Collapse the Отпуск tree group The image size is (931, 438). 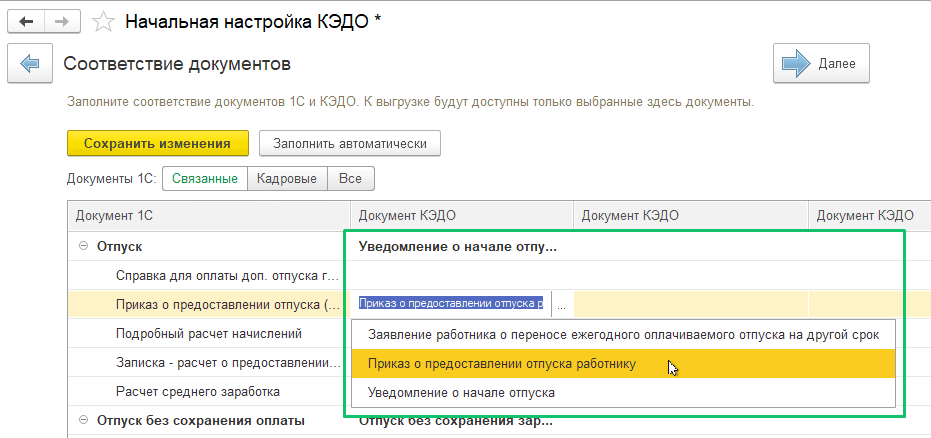(x=84, y=246)
